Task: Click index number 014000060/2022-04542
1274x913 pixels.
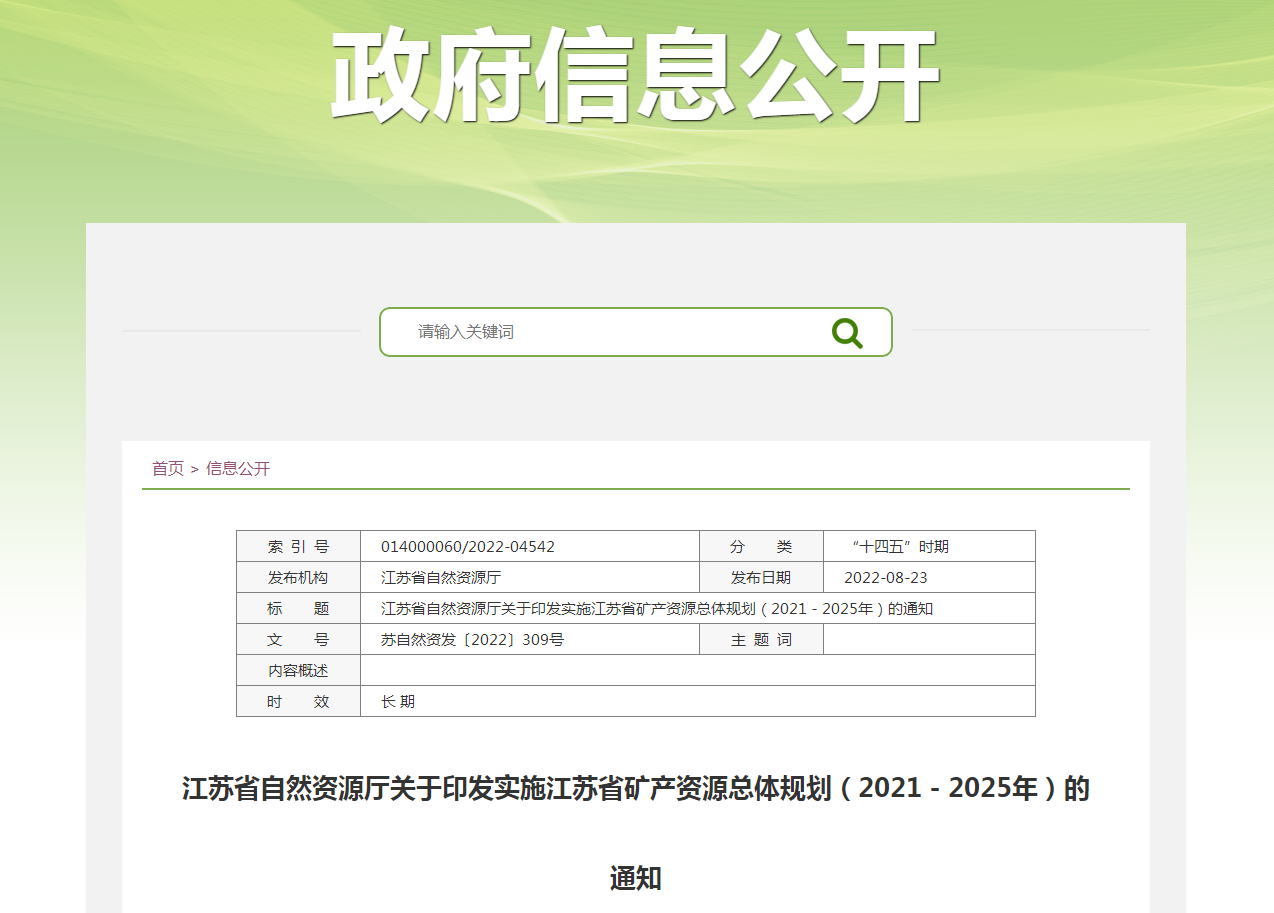Action: [x=468, y=547]
